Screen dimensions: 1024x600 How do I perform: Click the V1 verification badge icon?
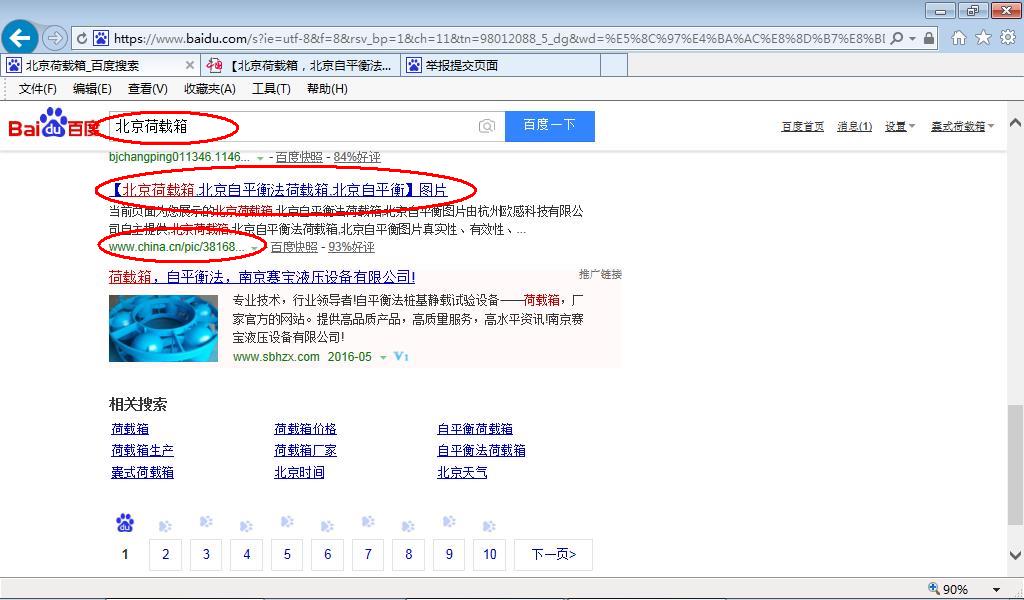[x=401, y=356]
